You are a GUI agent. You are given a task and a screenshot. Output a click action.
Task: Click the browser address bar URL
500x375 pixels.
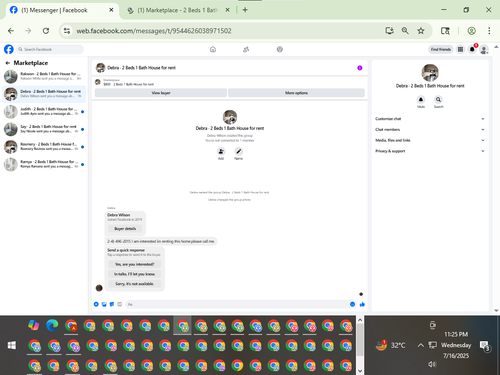coord(154,31)
